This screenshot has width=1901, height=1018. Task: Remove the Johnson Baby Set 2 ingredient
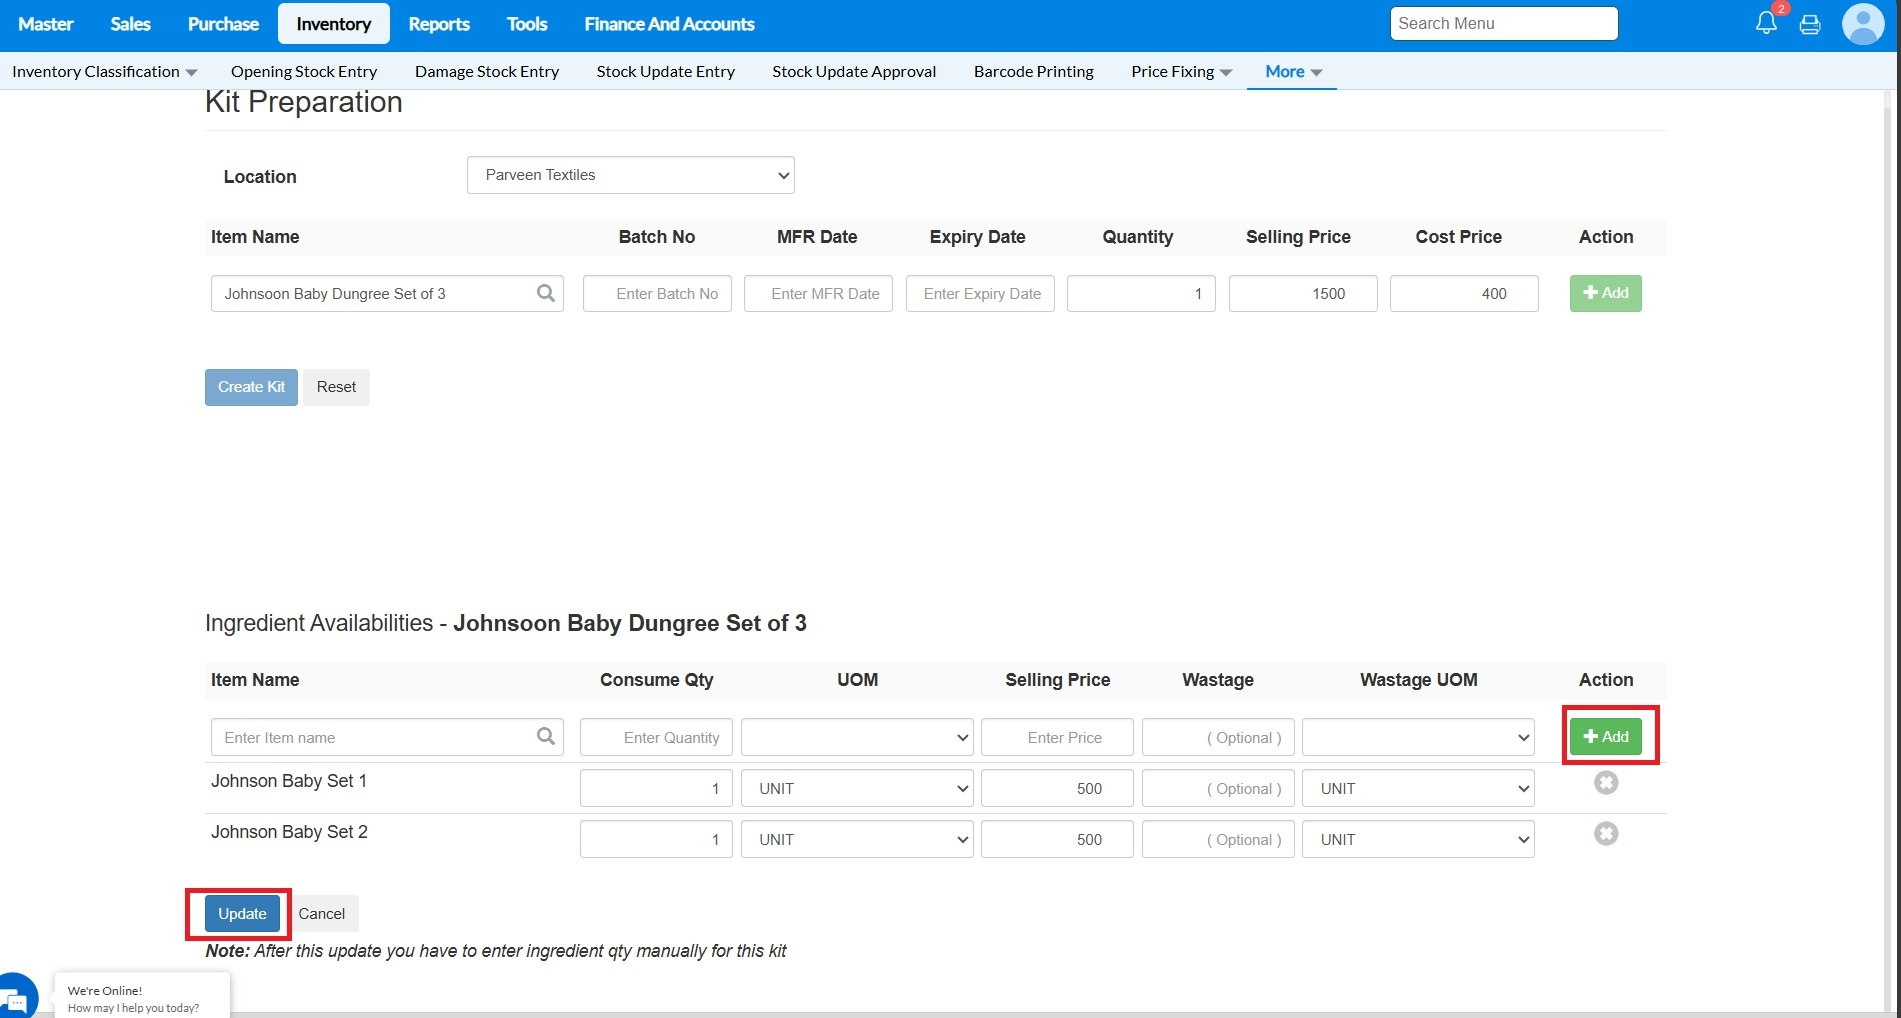[1606, 834]
